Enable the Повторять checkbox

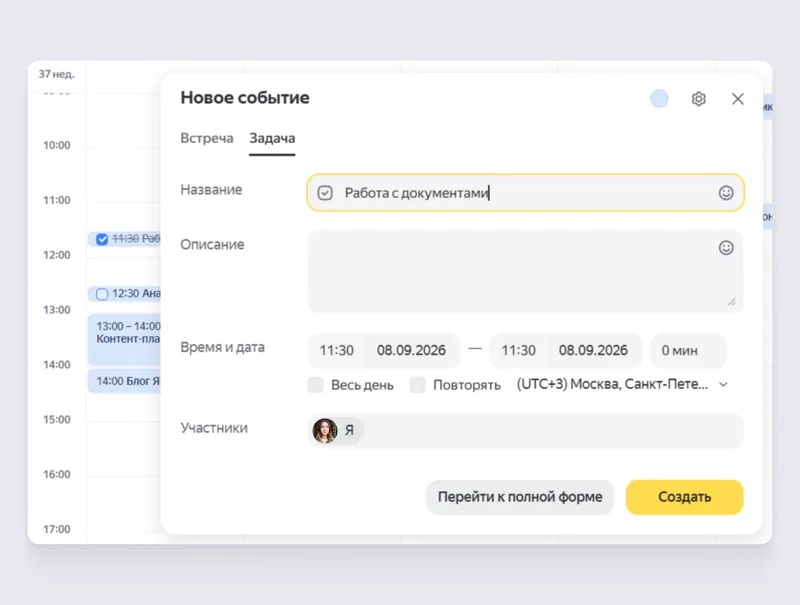tap(418, 385)
